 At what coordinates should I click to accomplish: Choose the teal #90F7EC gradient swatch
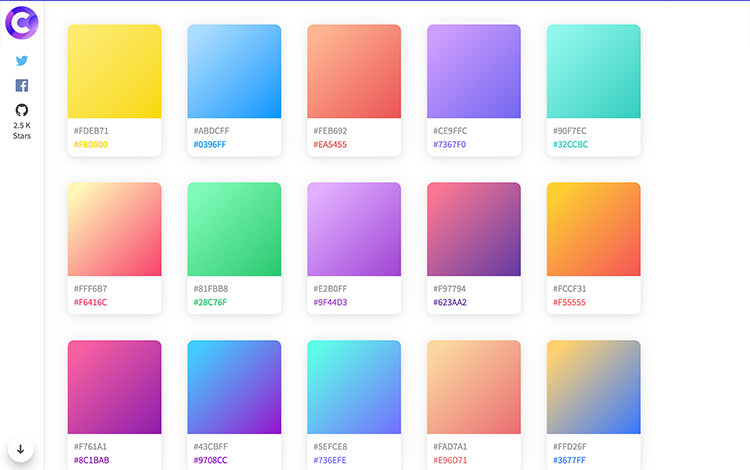(593, 71)
